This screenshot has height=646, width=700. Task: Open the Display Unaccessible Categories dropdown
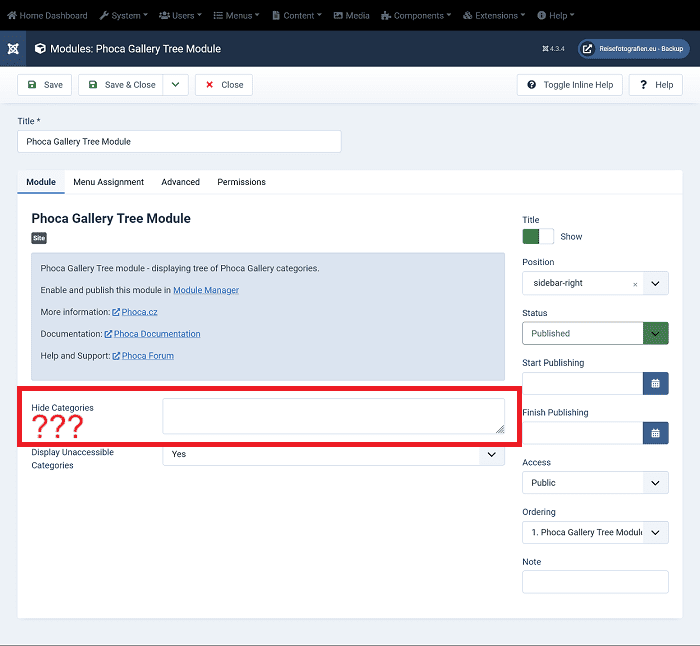tap(333, 454)
